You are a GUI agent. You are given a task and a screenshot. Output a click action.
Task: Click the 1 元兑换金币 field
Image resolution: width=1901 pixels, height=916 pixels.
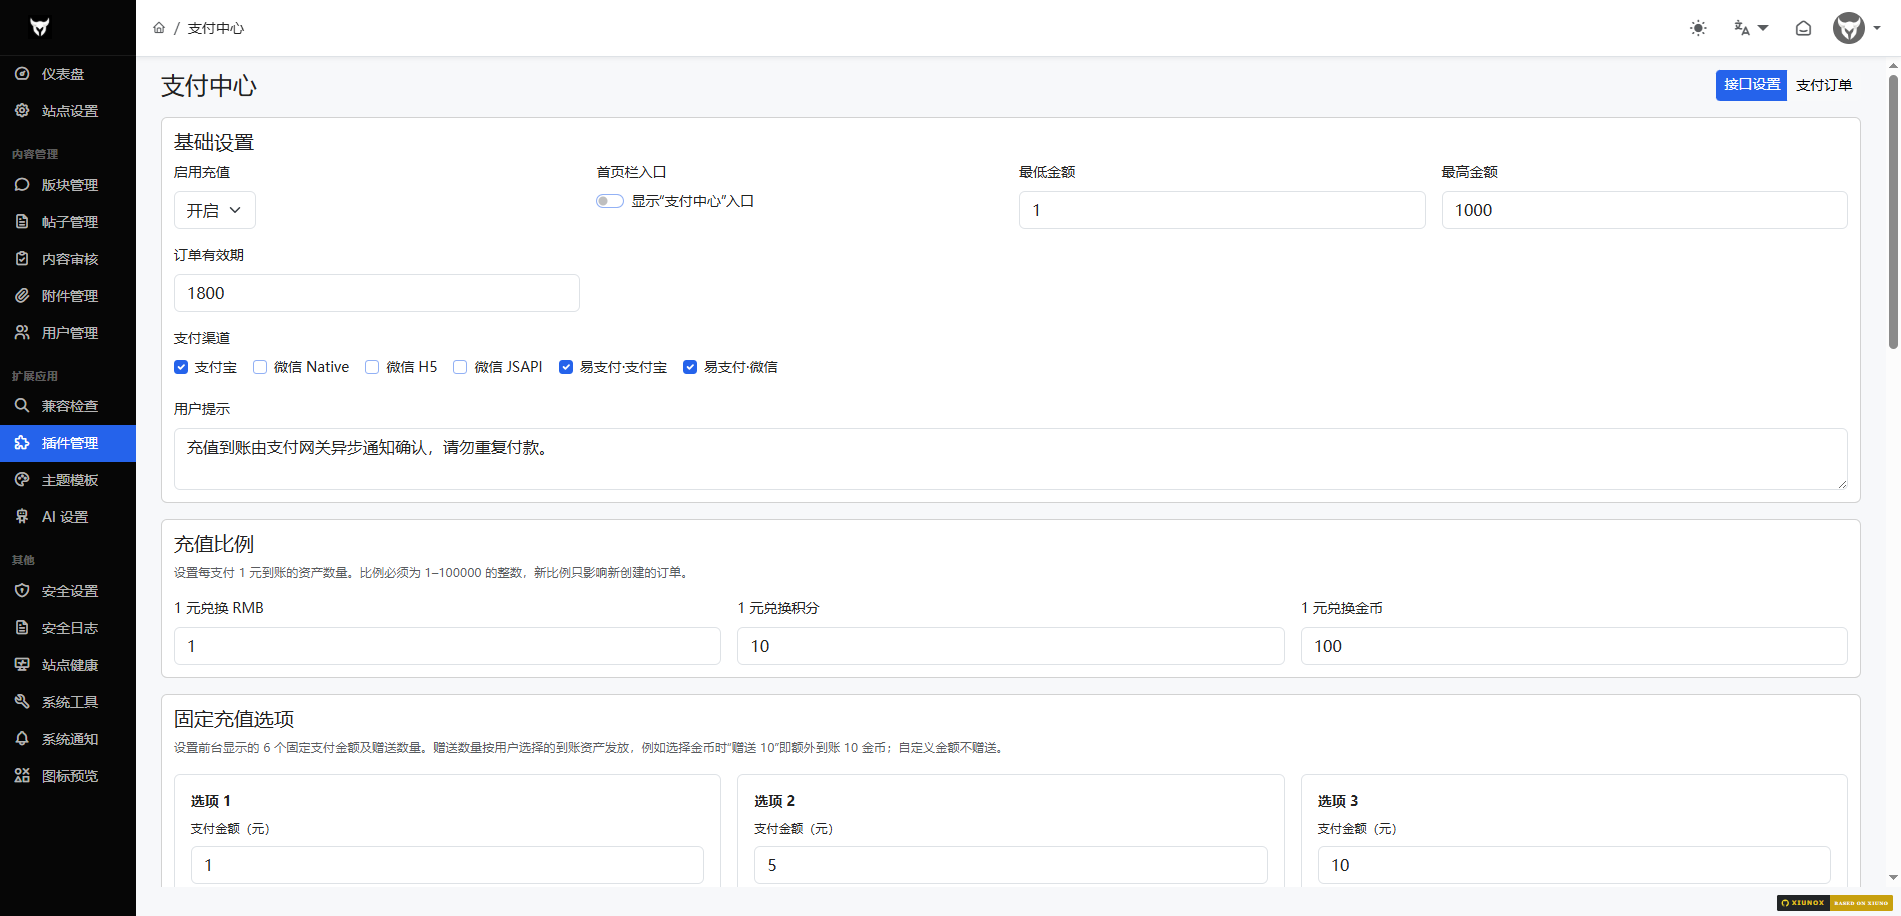click(1574, 646)
